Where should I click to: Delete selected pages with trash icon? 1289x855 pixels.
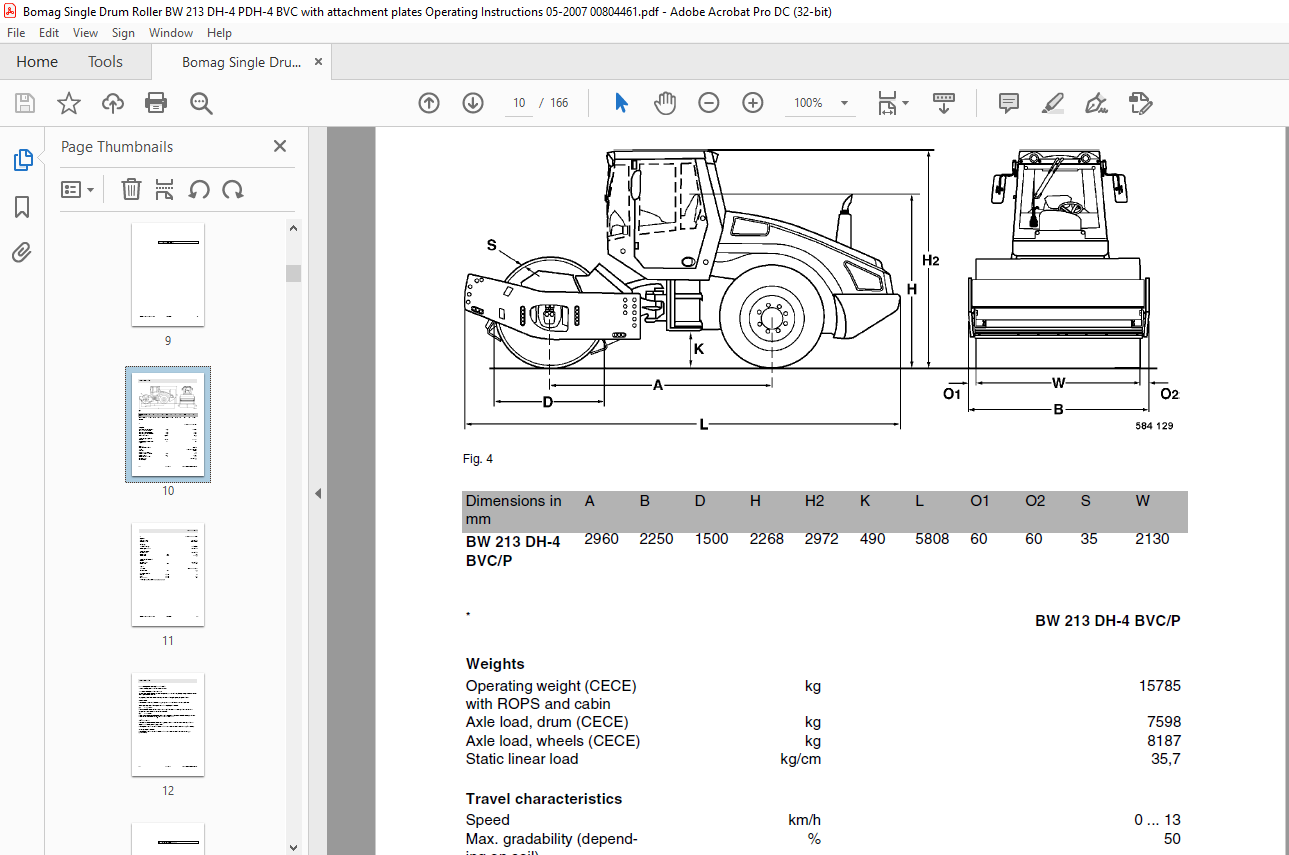[x=131, y=189]
